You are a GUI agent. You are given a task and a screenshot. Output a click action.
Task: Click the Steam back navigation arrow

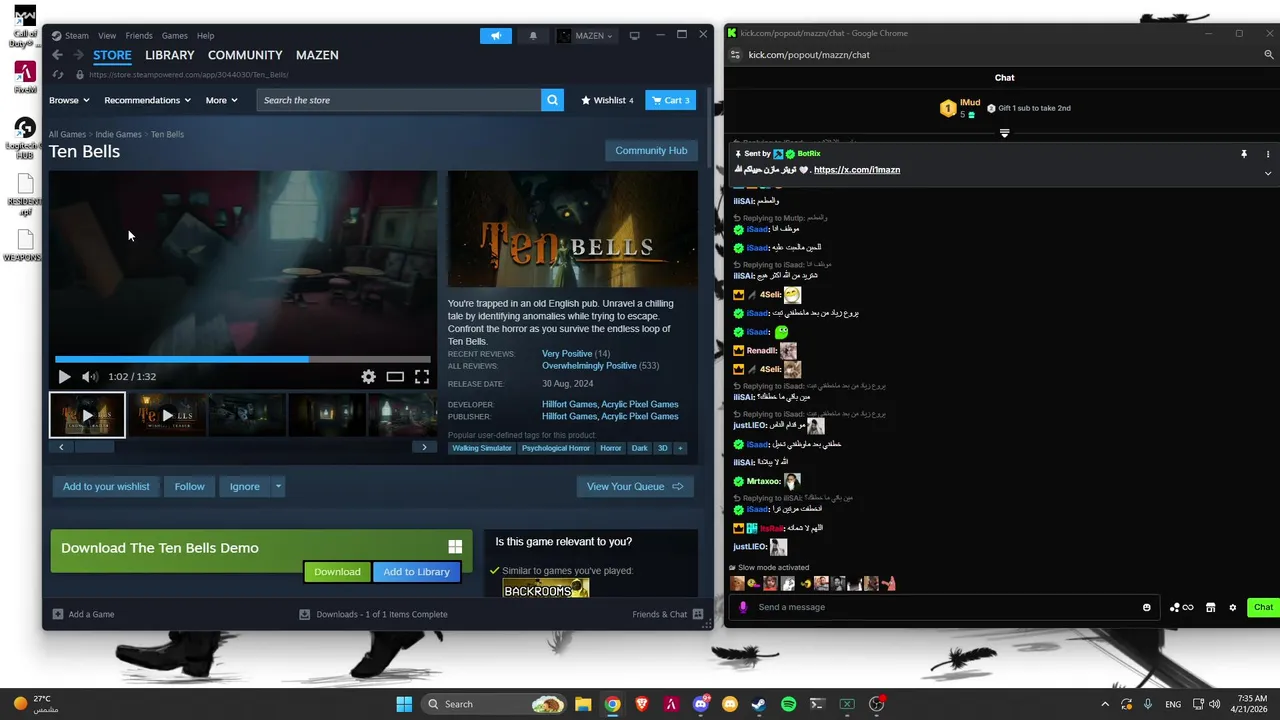(57, 55)
